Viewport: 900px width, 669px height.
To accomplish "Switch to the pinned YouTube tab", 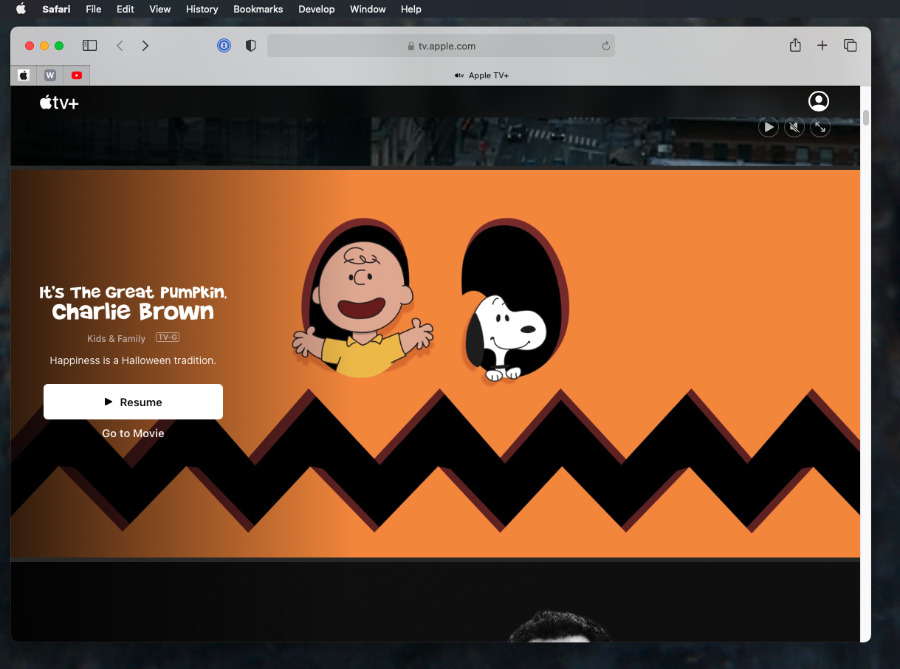I will click(x=76, y=75).
